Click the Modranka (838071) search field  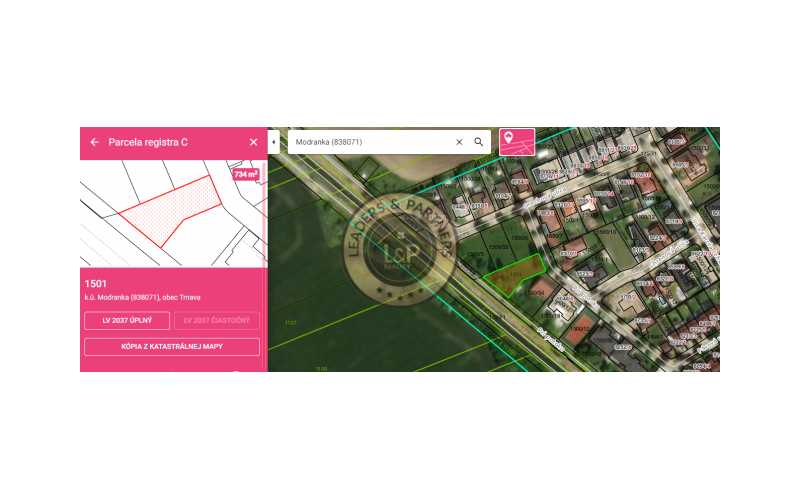[370, 142]
